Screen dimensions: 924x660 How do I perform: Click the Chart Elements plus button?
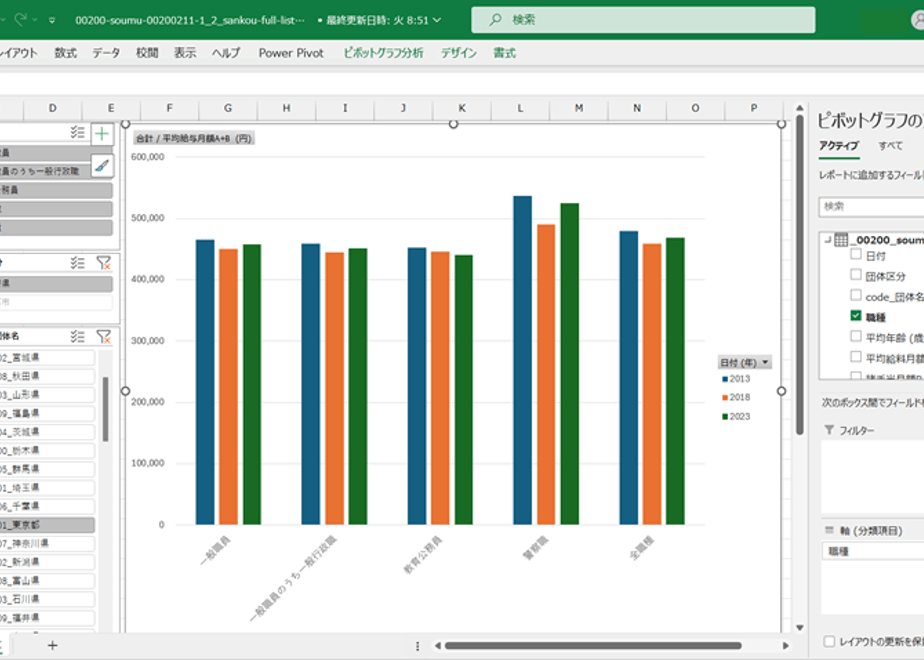pyautogui.click(x=102, y=134)
